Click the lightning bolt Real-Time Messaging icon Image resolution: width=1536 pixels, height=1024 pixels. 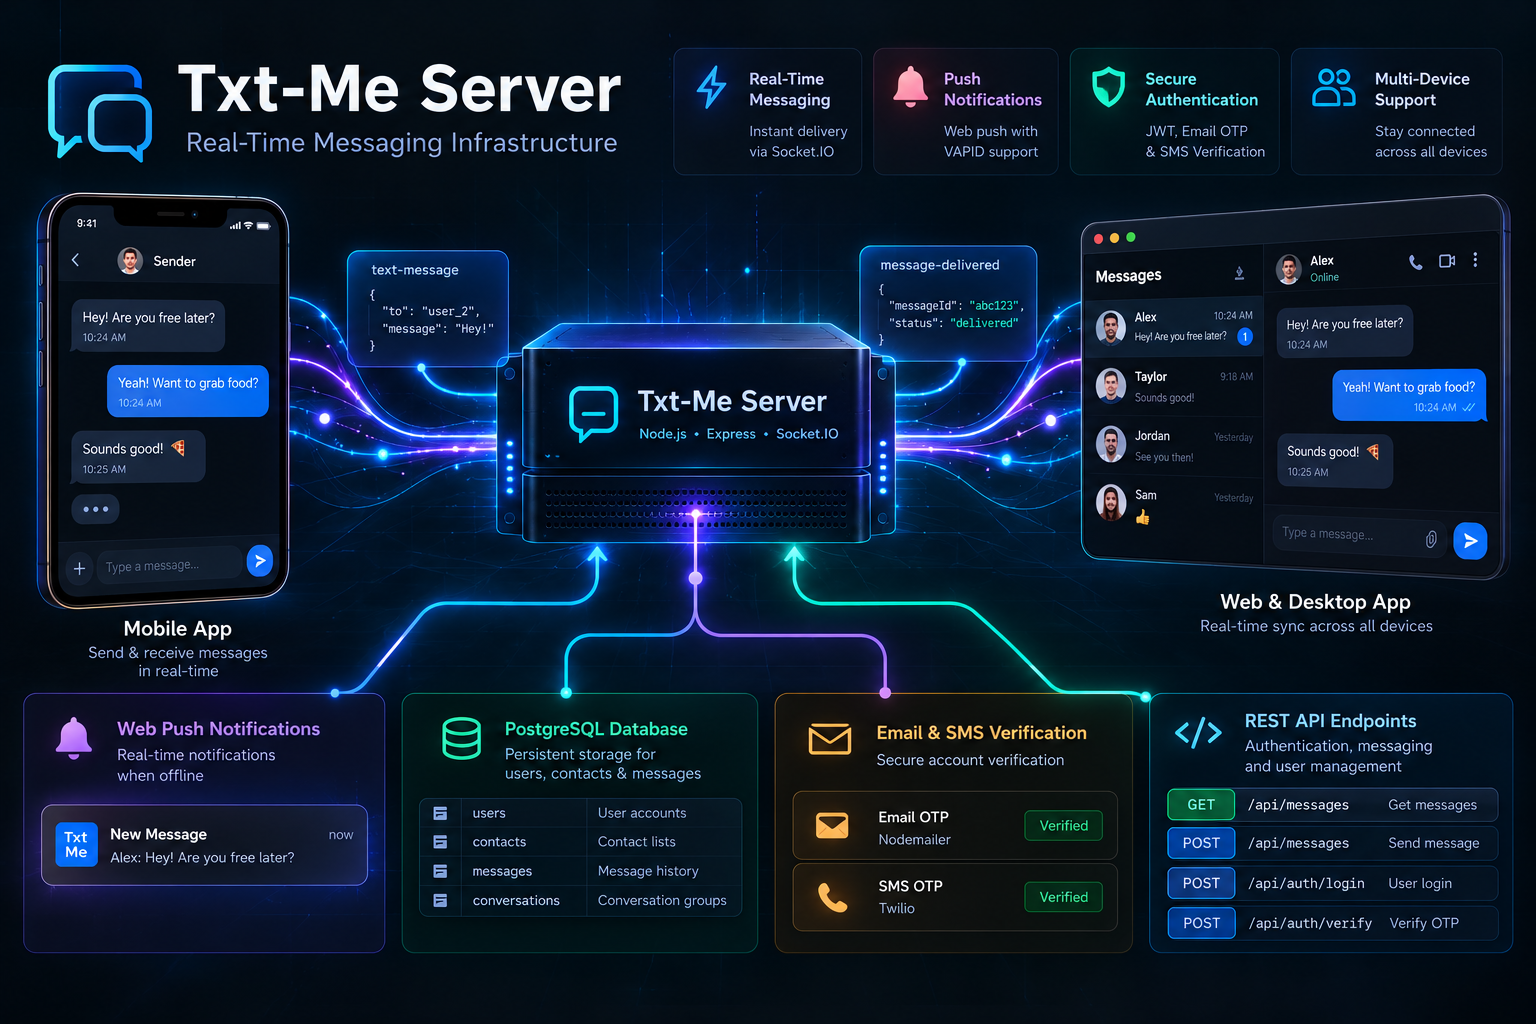pos(711,87)
